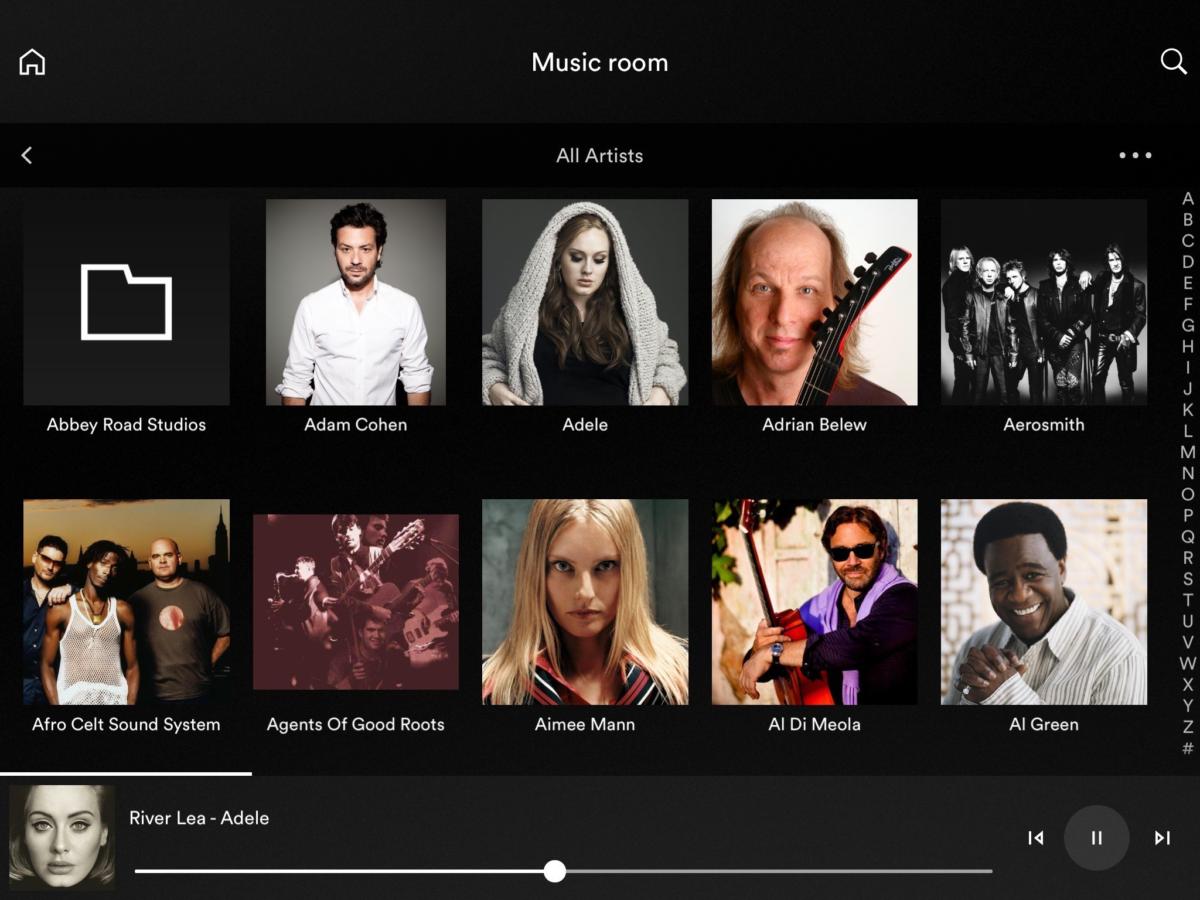This screenshot has height=900, width=1200.
Task: Click the Al Di Meola name label
Action: click(x=814, y=725)
